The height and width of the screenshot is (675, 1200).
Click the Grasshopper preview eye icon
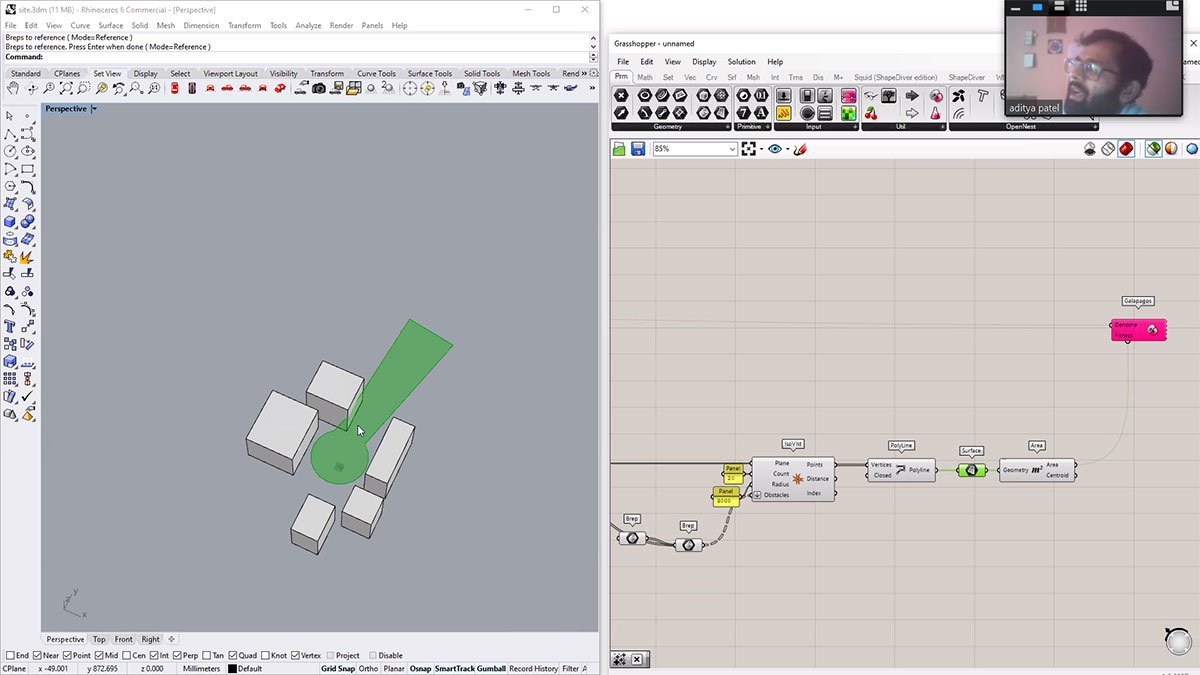tap(775, 149)
